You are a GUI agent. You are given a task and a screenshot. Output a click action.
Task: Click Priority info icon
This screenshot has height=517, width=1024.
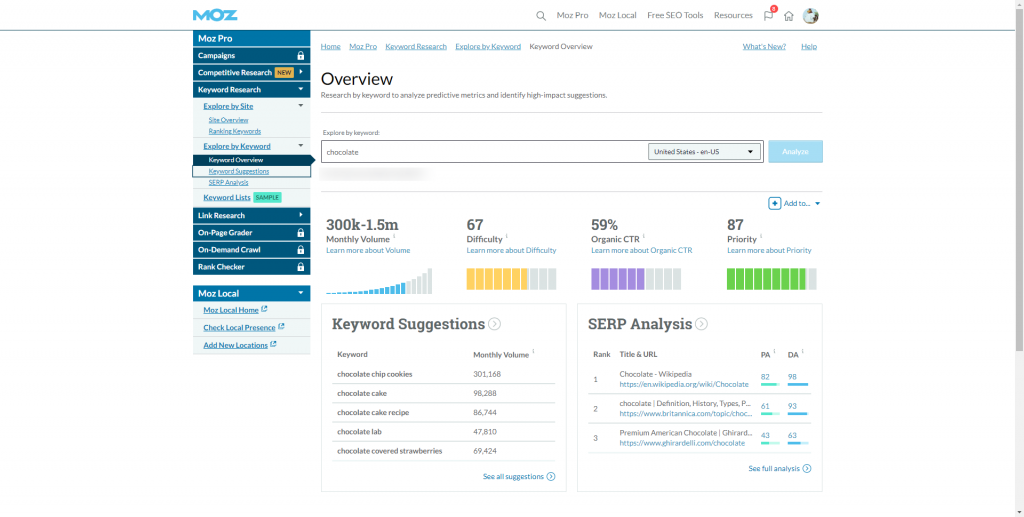(x=761, y=236)
